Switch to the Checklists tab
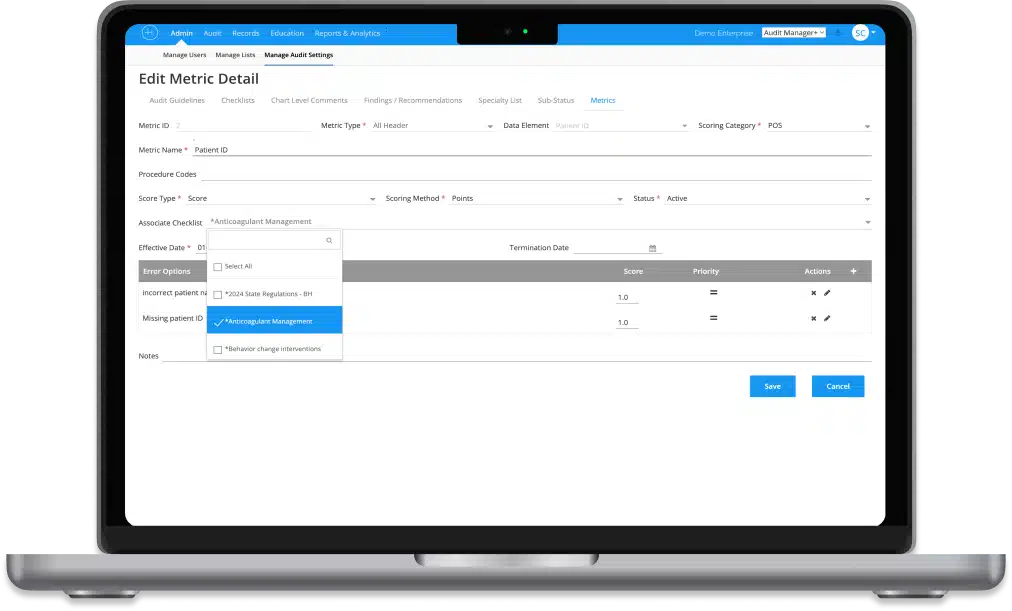 click(x=238, y=100)
